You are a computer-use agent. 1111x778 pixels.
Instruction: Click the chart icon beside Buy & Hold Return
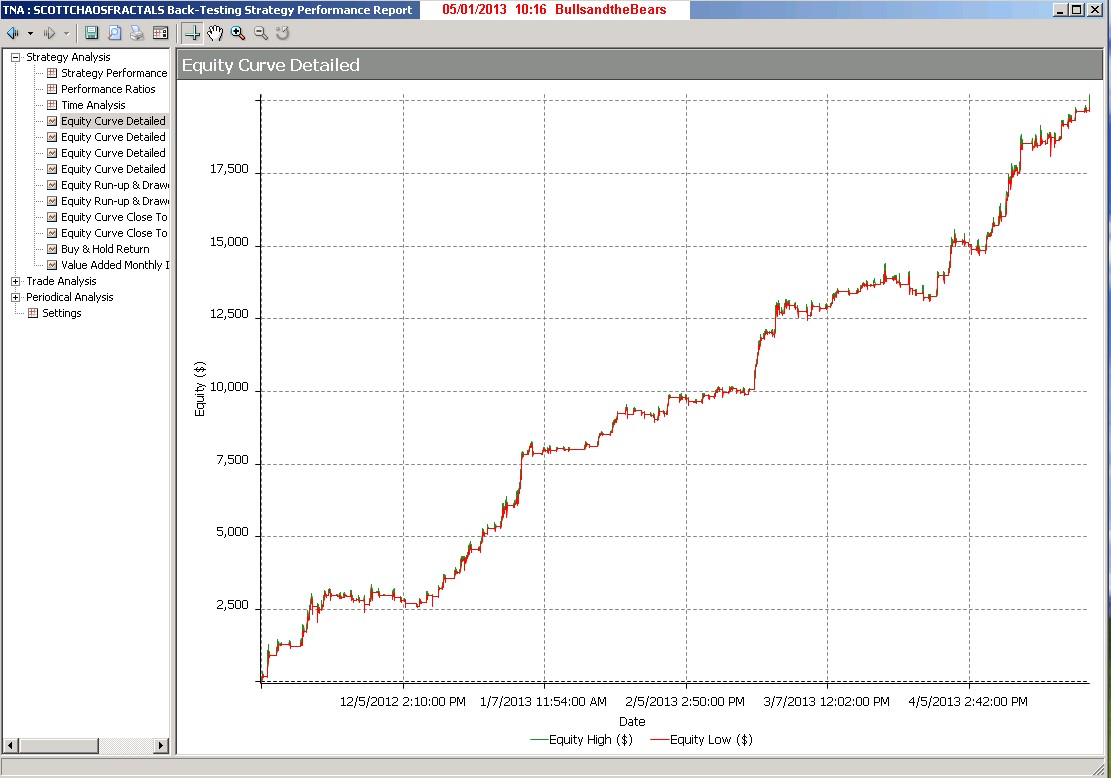pos(52,249)
